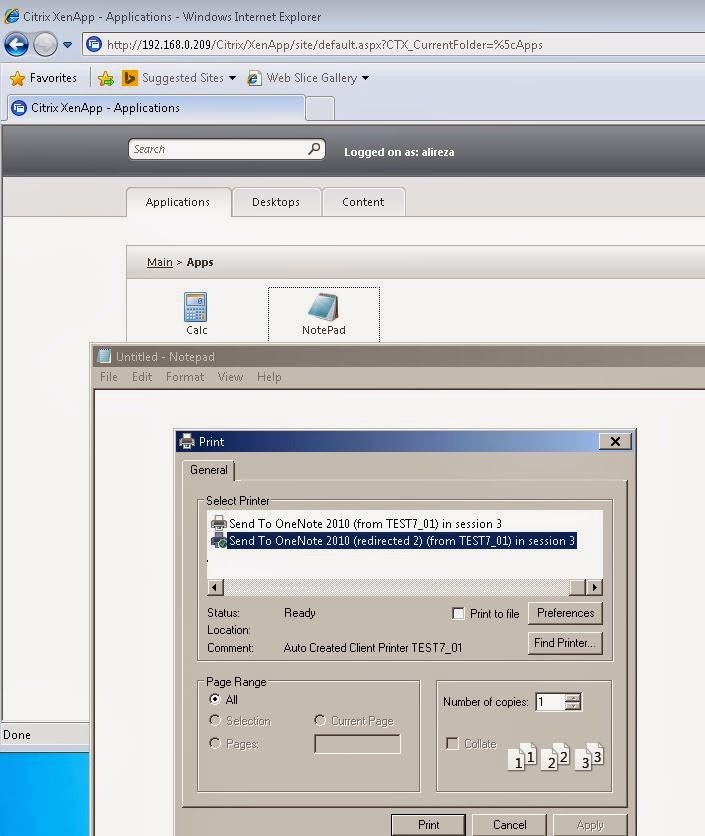
Task: Click the Pages range text field
Action: [x=357, y=744]
